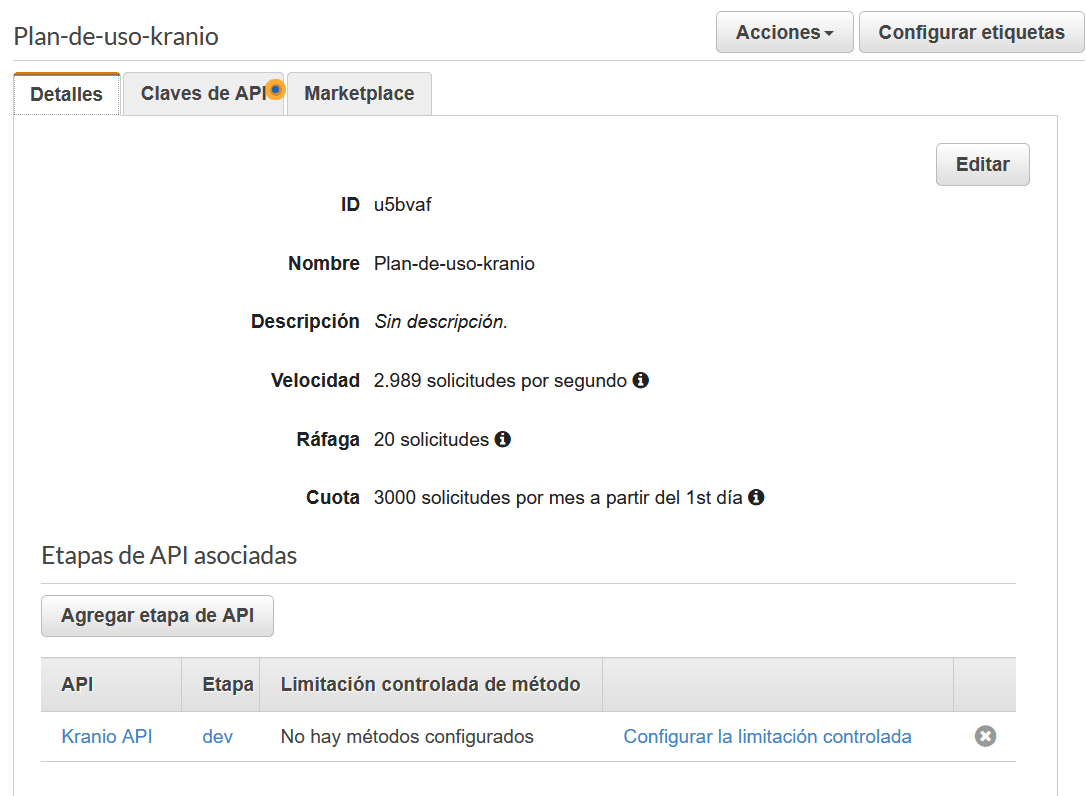
Task: Click the Configurar etiquetas button
Action: [971, 33]
